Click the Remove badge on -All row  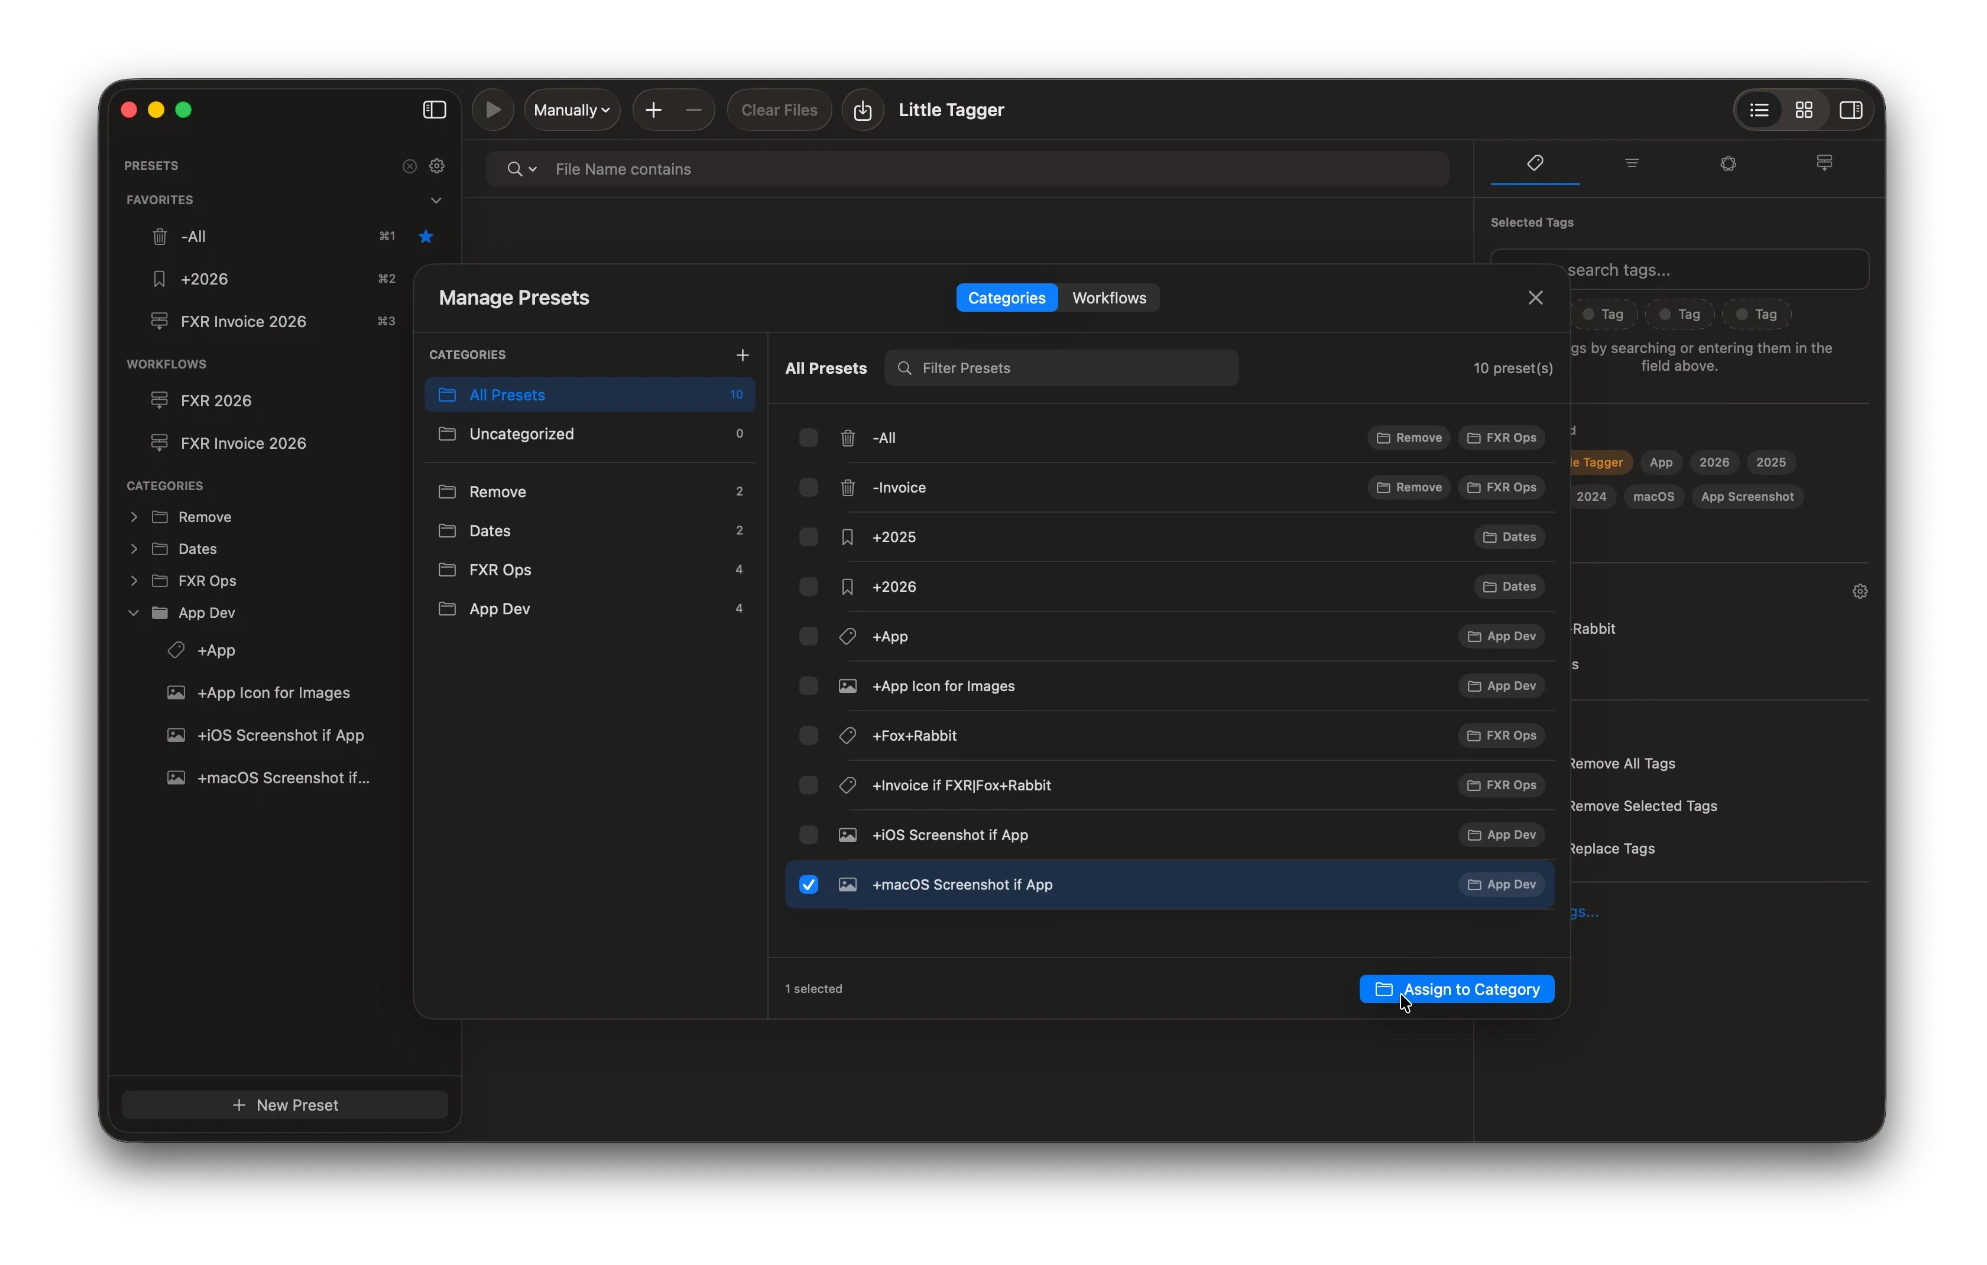click(x=1409, y=438)
